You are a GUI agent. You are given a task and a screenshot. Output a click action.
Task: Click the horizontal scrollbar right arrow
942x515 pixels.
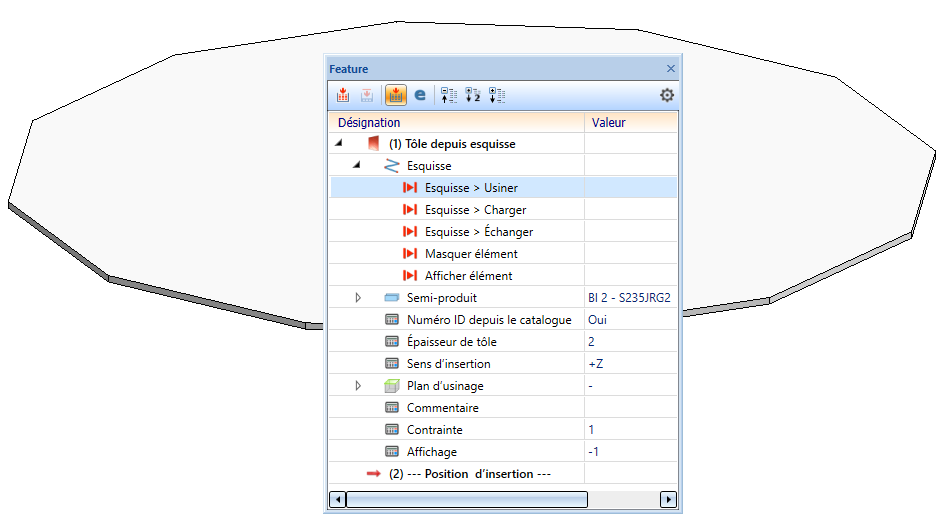point(668,499)
